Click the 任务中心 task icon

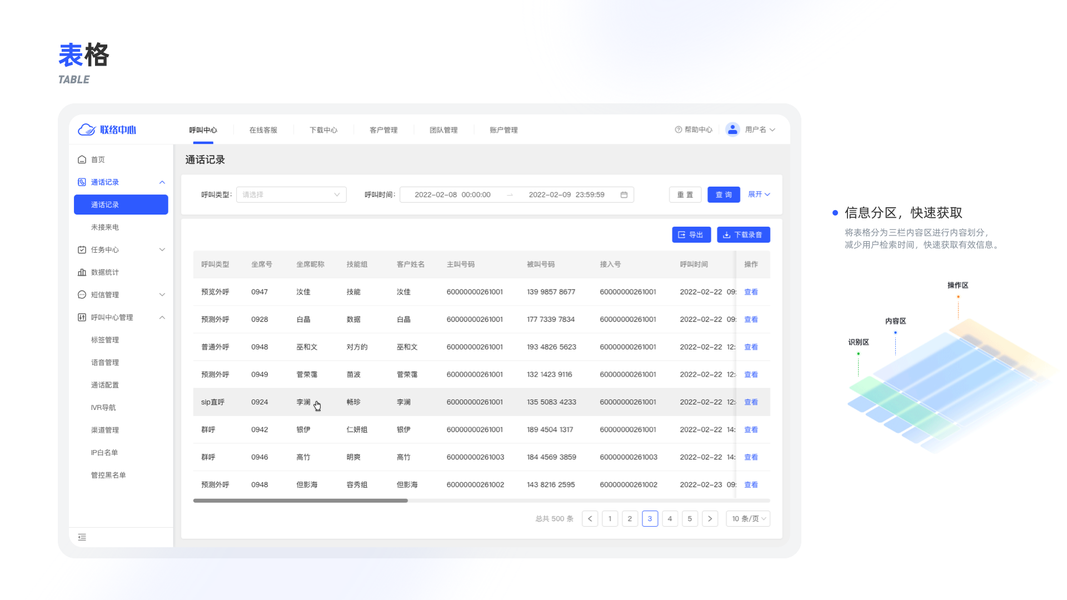tap(82, 250)
